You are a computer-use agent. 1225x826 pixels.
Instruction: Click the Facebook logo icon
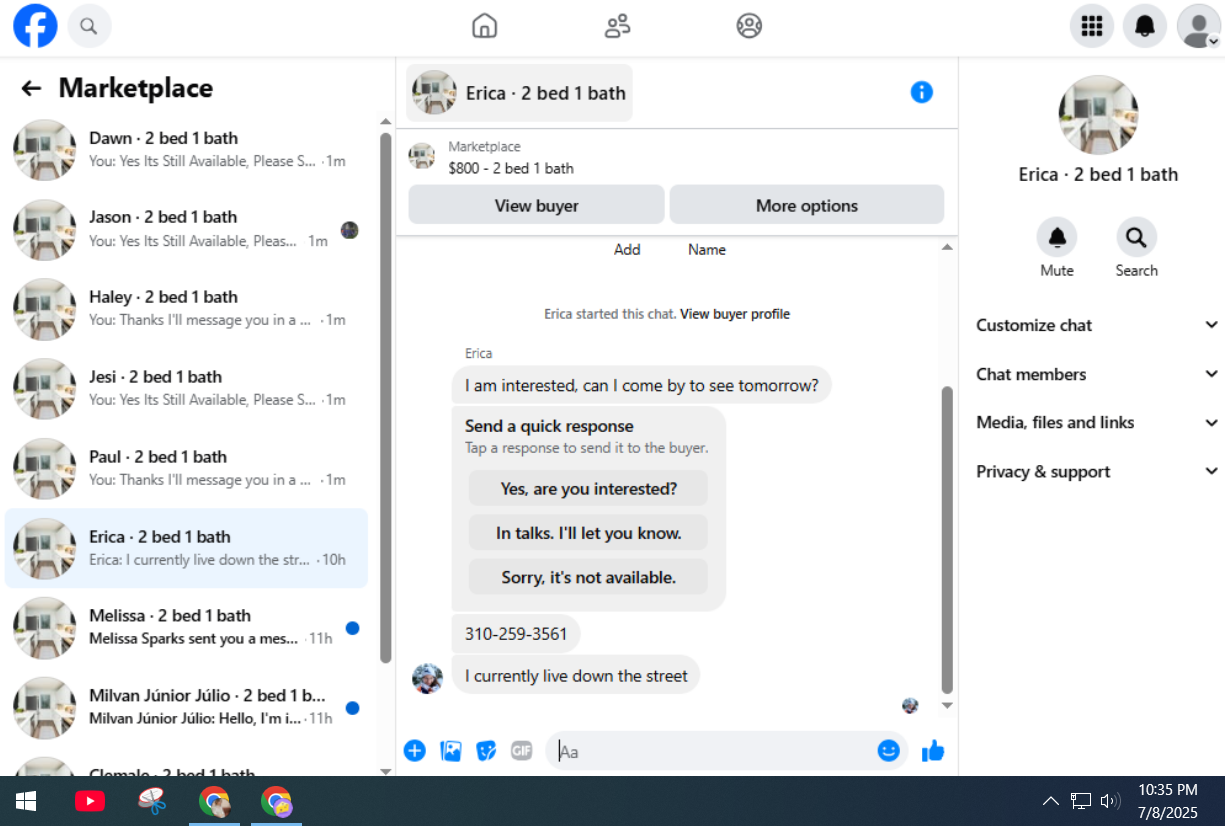click(35, 26)
